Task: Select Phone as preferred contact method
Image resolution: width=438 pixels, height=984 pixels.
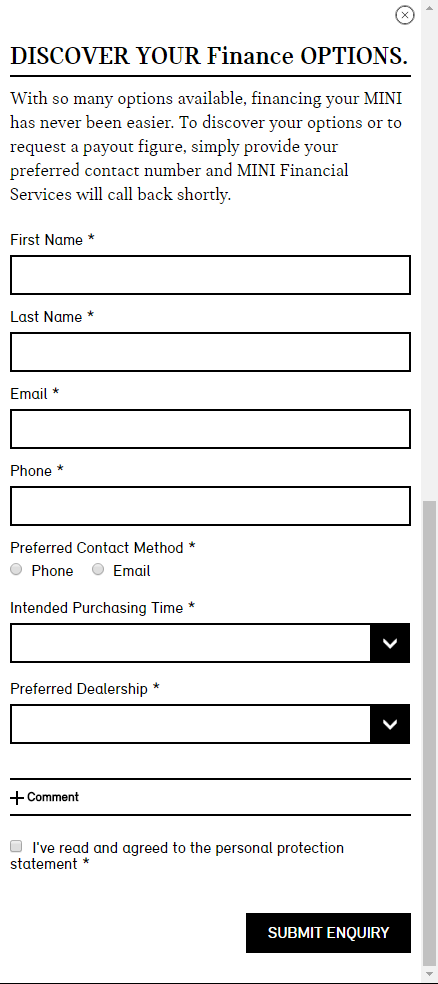Action: pos(16,569)
